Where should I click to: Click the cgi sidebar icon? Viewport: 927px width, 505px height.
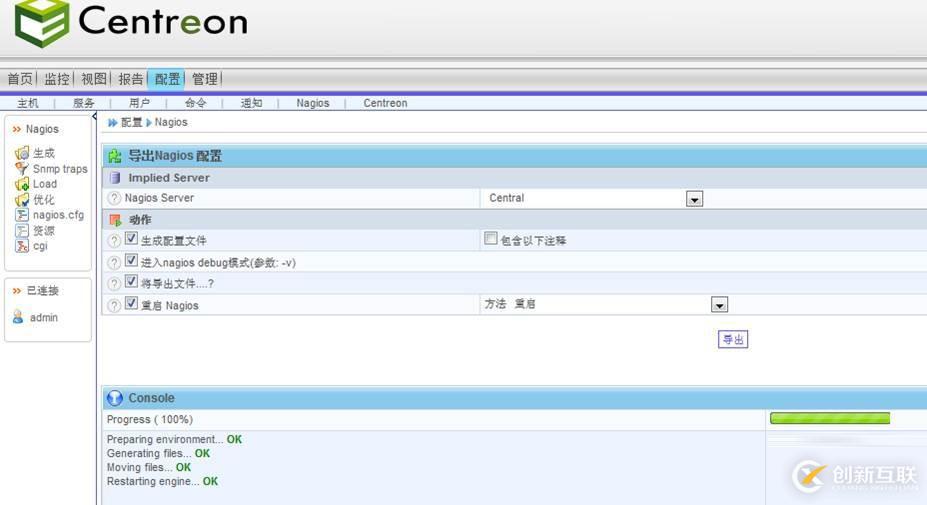pos(22,246)
